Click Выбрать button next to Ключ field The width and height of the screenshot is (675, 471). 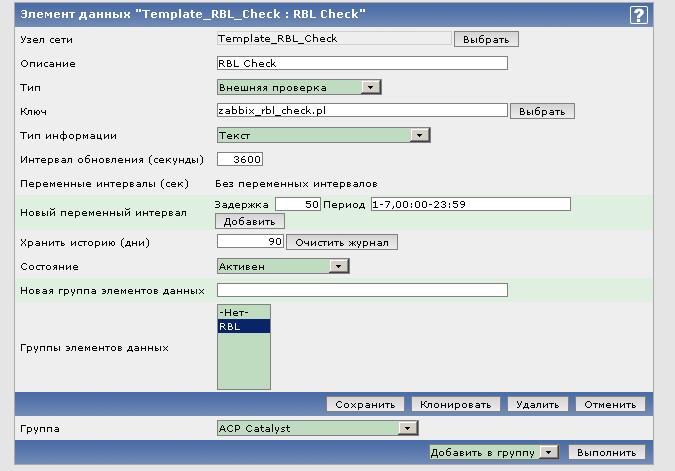point(542,111)
